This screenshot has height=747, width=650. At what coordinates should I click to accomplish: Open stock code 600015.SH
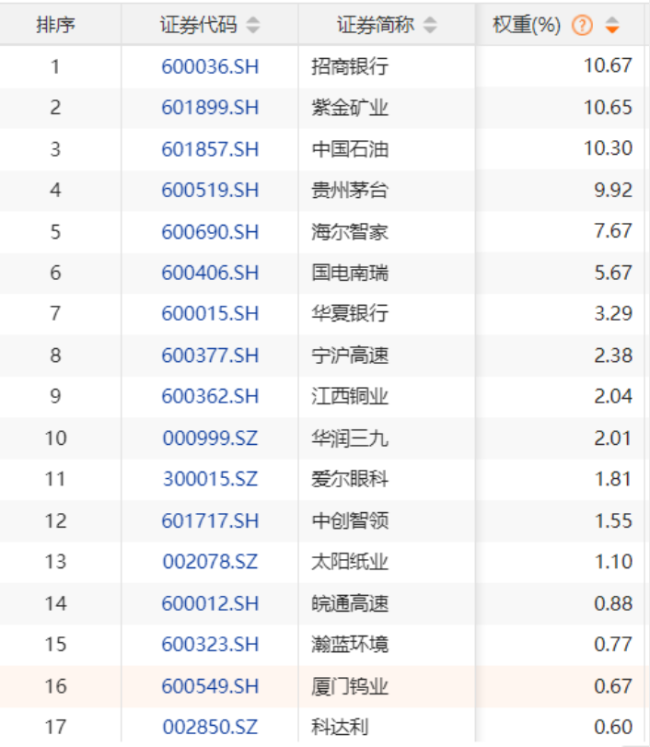pos(210,313)
